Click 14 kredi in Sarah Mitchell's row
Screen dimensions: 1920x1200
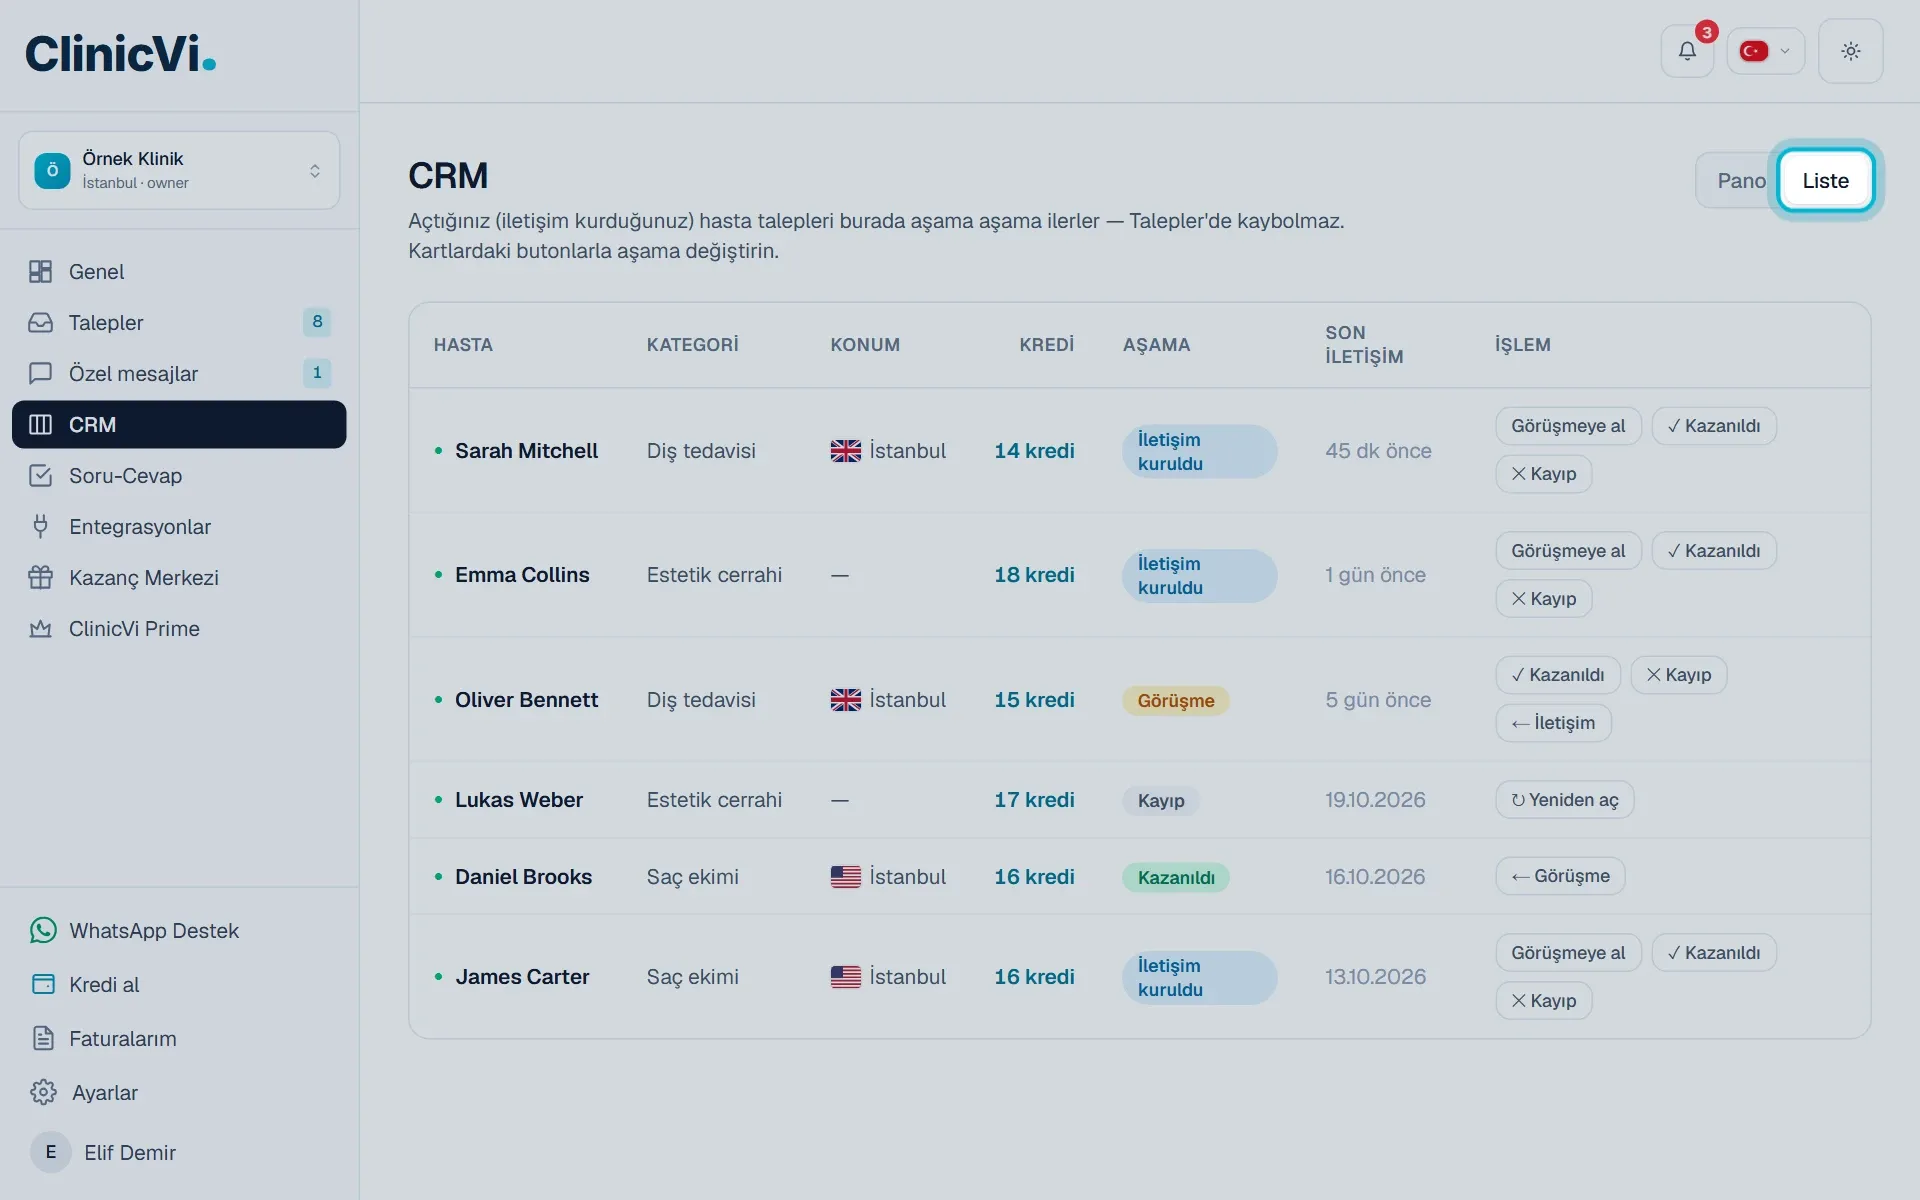[1034, 451]
